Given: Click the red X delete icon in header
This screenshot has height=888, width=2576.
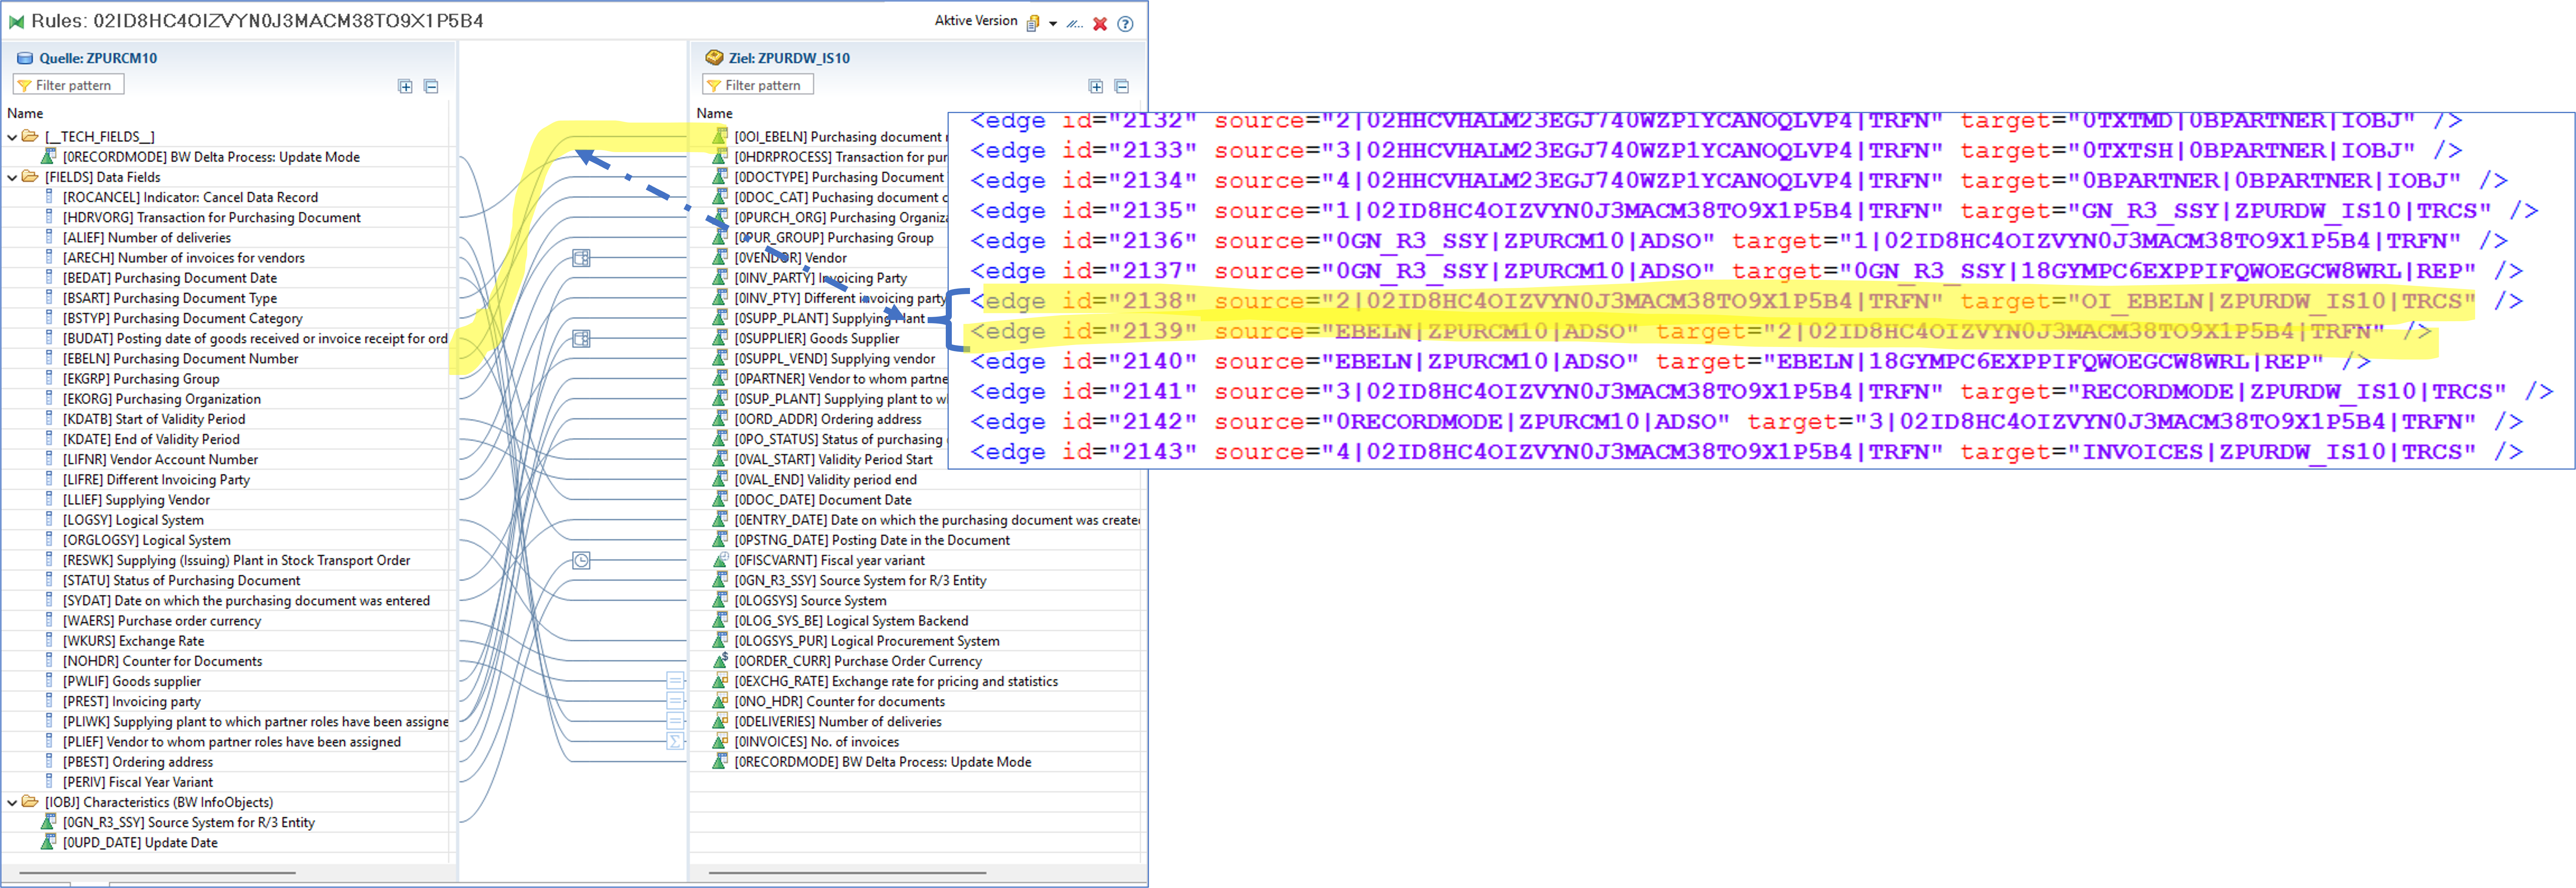Looking at the screenshot, I should (x=1100, y=24).
